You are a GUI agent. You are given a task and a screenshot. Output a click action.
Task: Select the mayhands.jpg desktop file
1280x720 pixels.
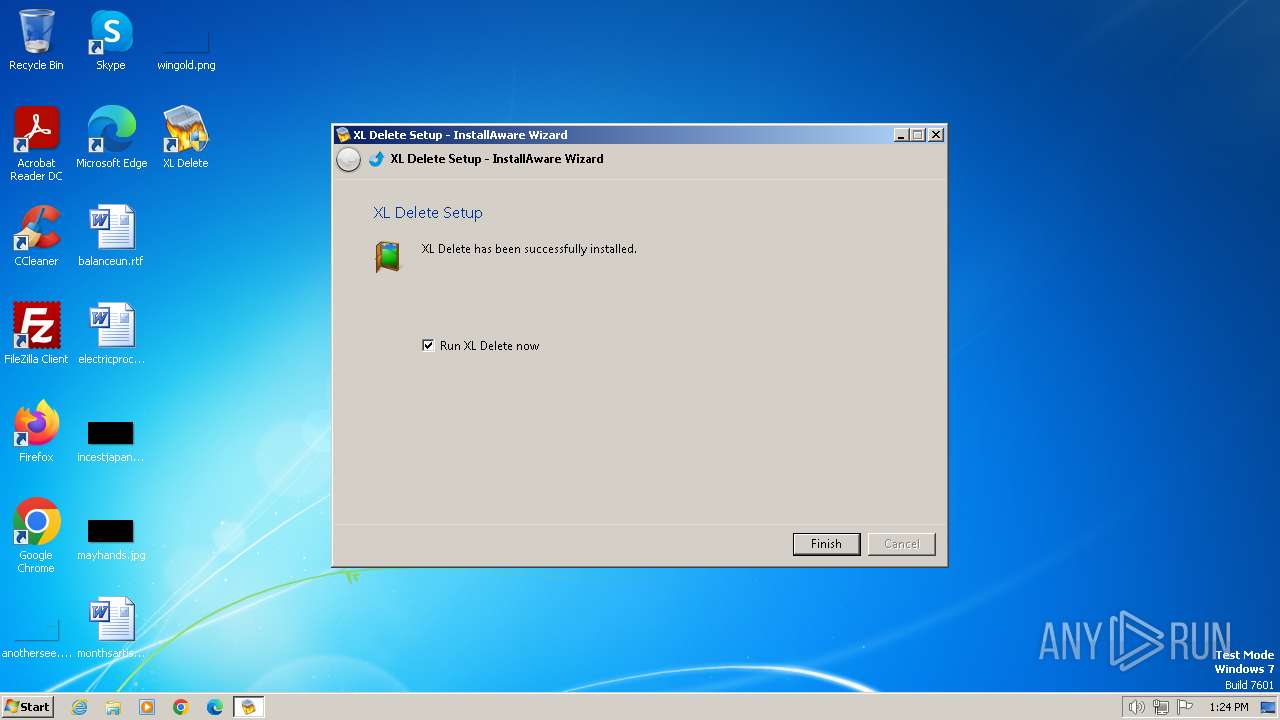coord(111,539)
